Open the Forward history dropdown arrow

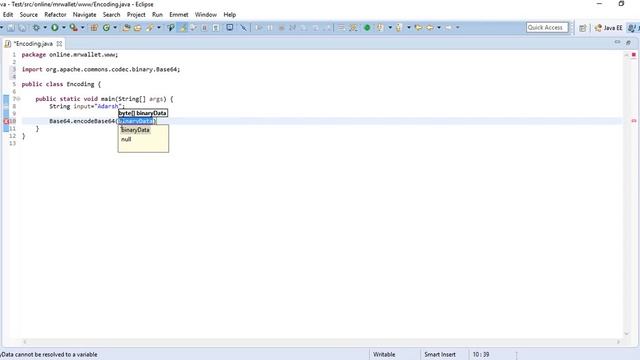[x=458, y=28]
